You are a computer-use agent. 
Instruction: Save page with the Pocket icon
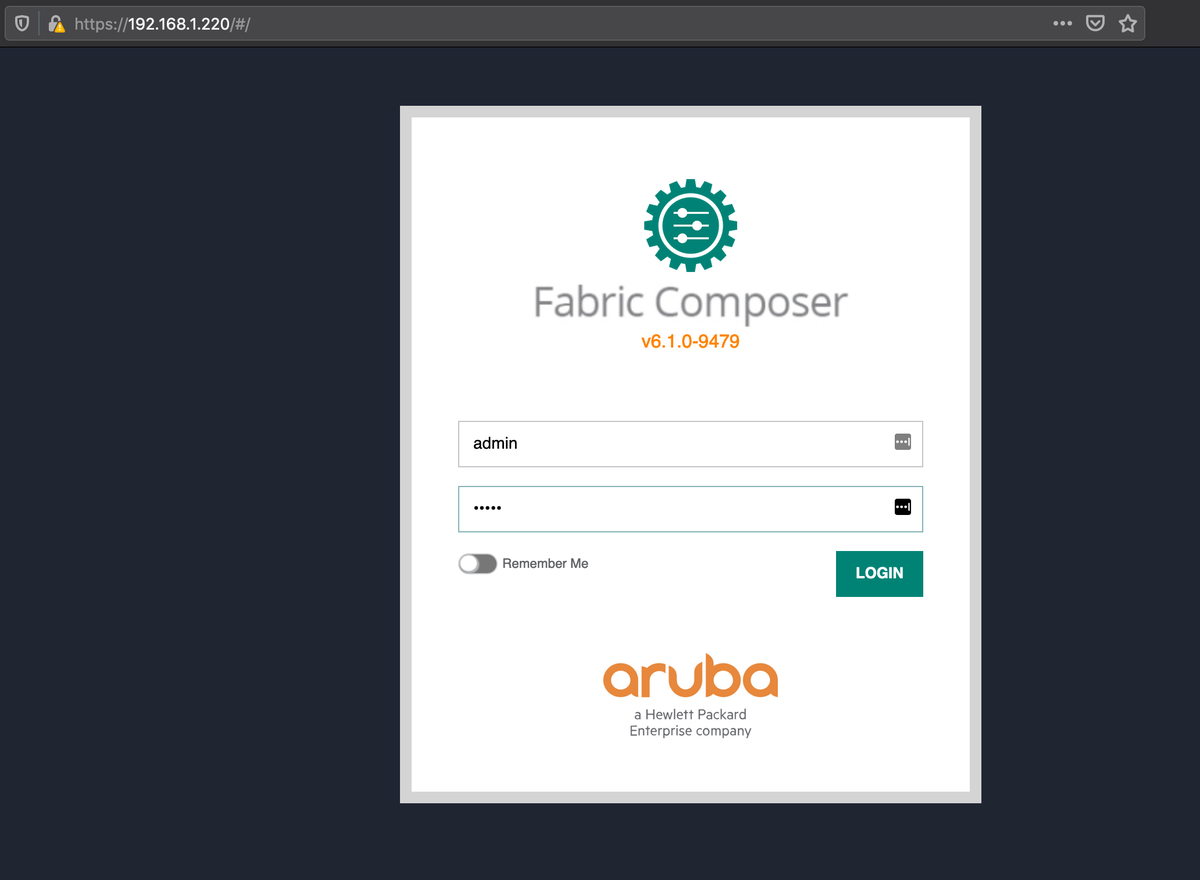[1095, 23]
